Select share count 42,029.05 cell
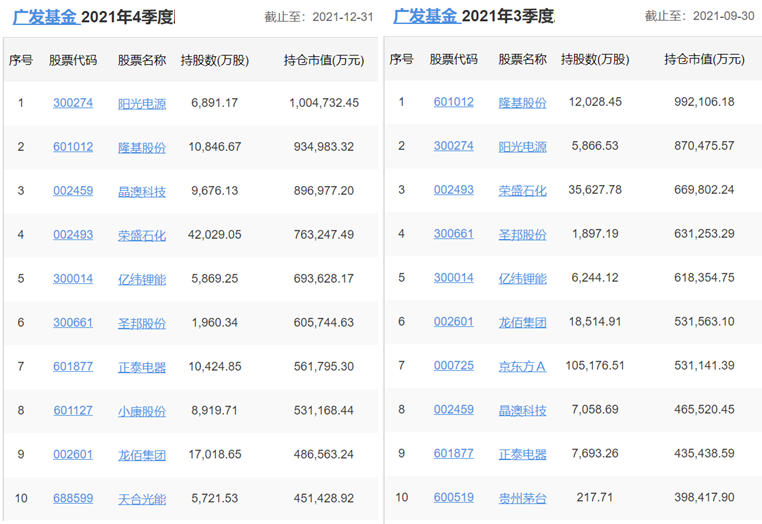Screen dimensions: 762x524 pyautogui.click(x=214, y=235)
